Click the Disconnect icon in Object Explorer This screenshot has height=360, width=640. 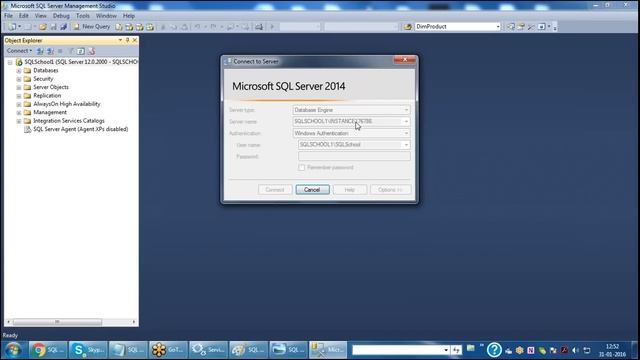click(50, 51)
